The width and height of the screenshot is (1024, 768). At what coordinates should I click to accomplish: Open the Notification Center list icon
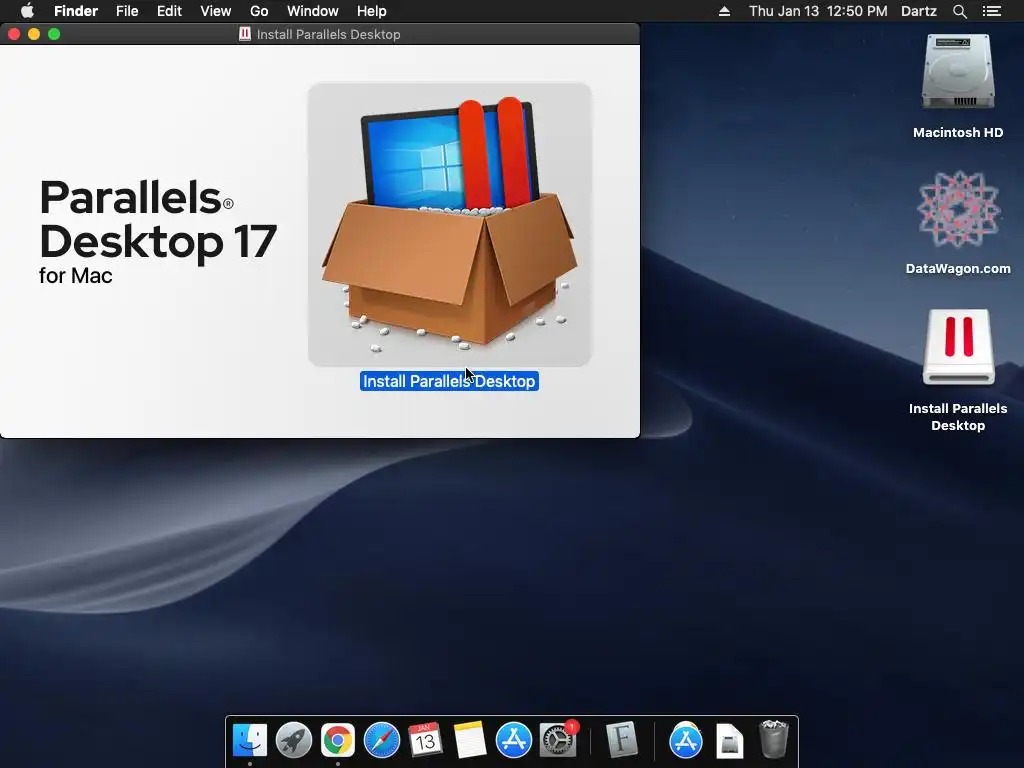pos(992,11)
